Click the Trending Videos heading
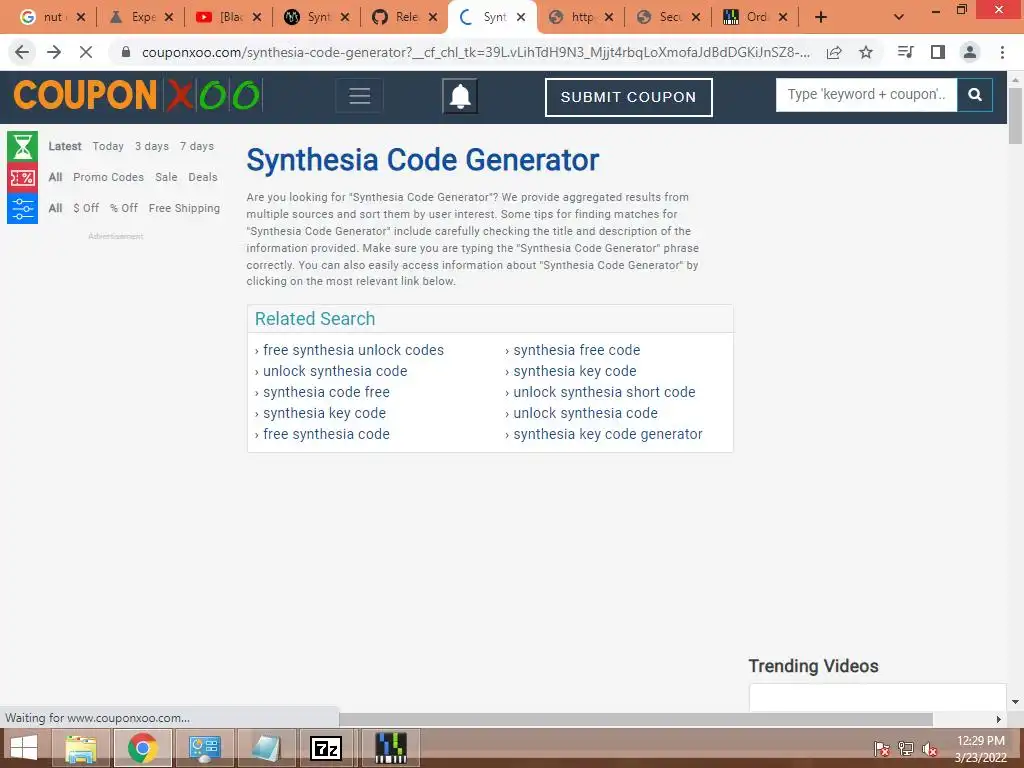 (813, 666)
